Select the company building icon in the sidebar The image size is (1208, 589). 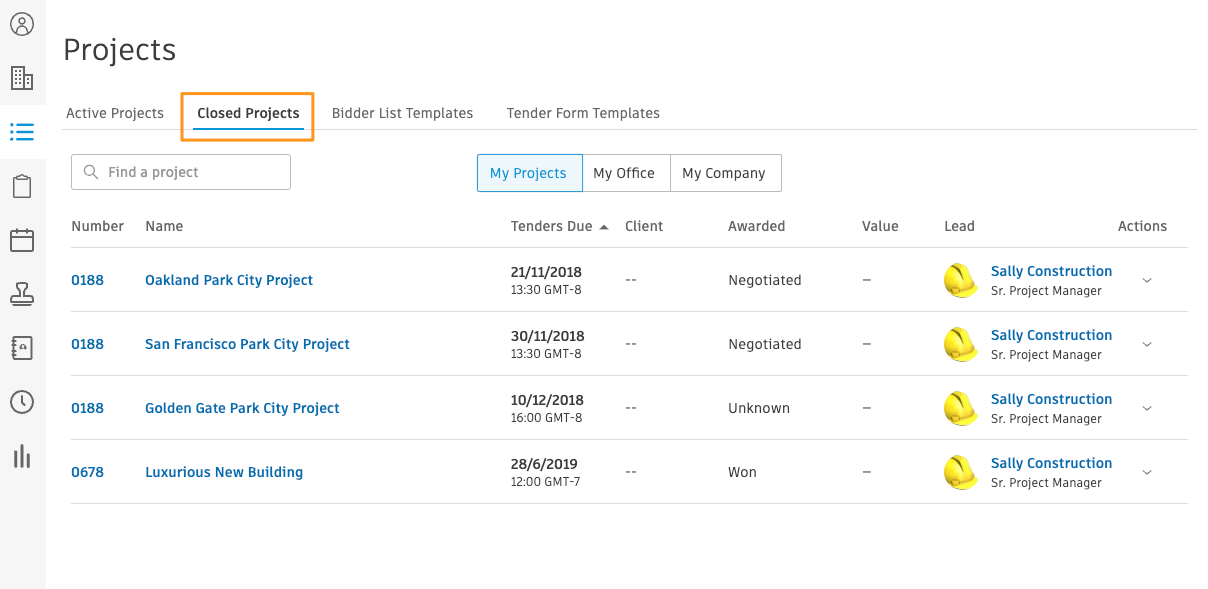23,77
